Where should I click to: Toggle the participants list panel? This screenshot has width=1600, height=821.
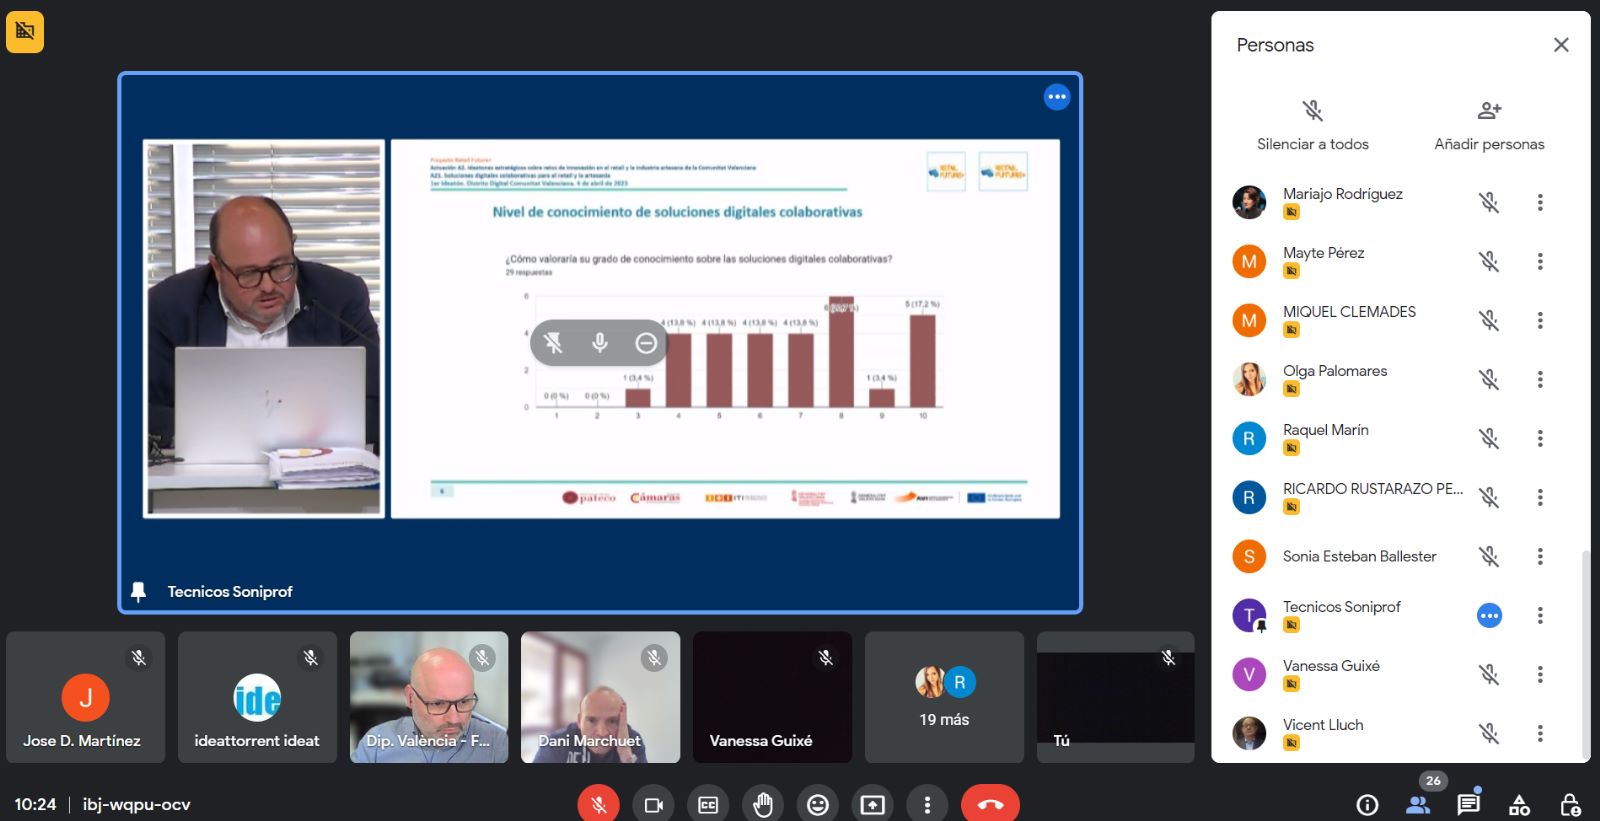1418,804
